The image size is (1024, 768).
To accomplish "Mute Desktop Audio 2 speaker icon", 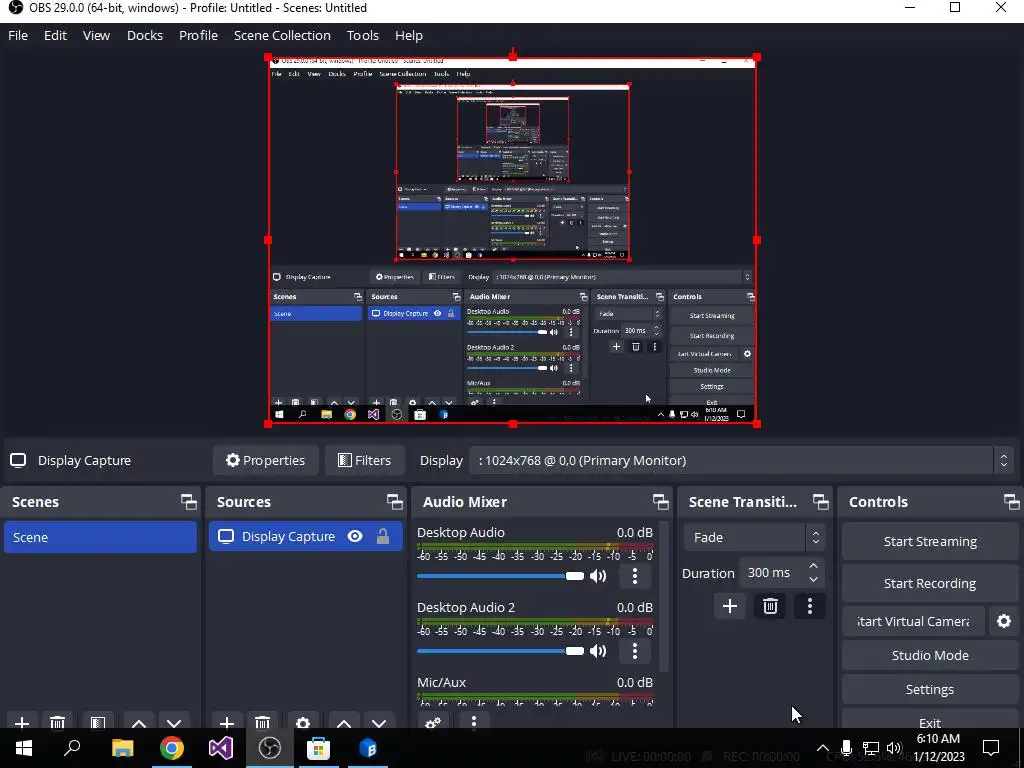I will [598, 650].
